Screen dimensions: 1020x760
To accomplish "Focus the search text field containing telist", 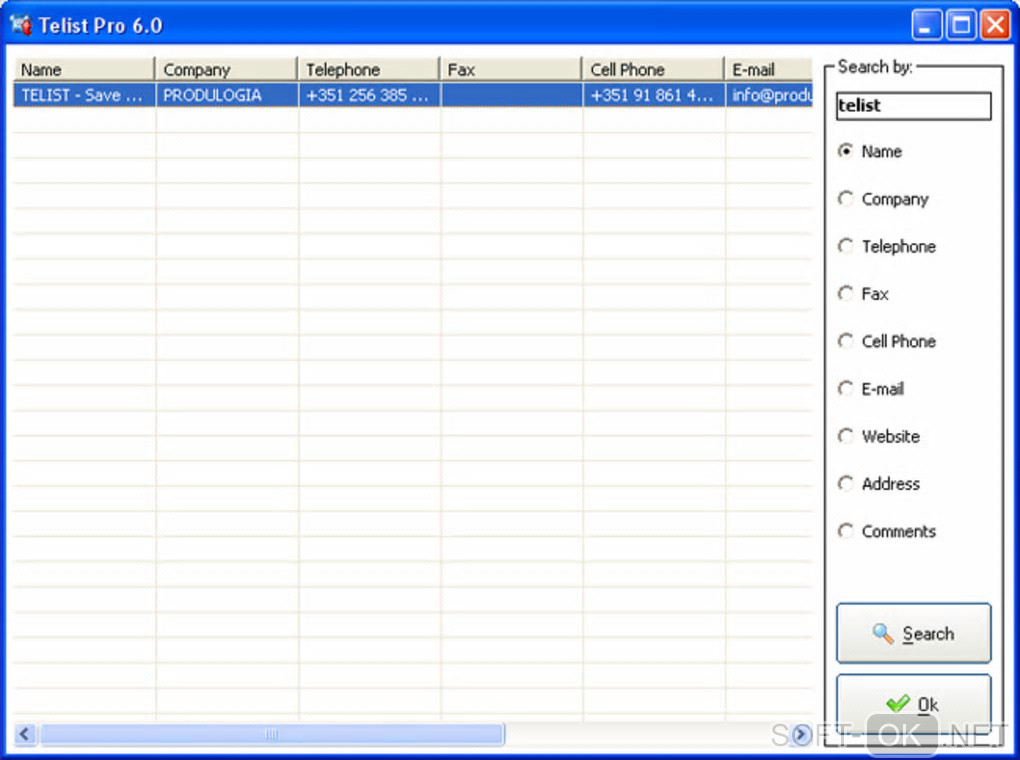I will click(913, 105).
